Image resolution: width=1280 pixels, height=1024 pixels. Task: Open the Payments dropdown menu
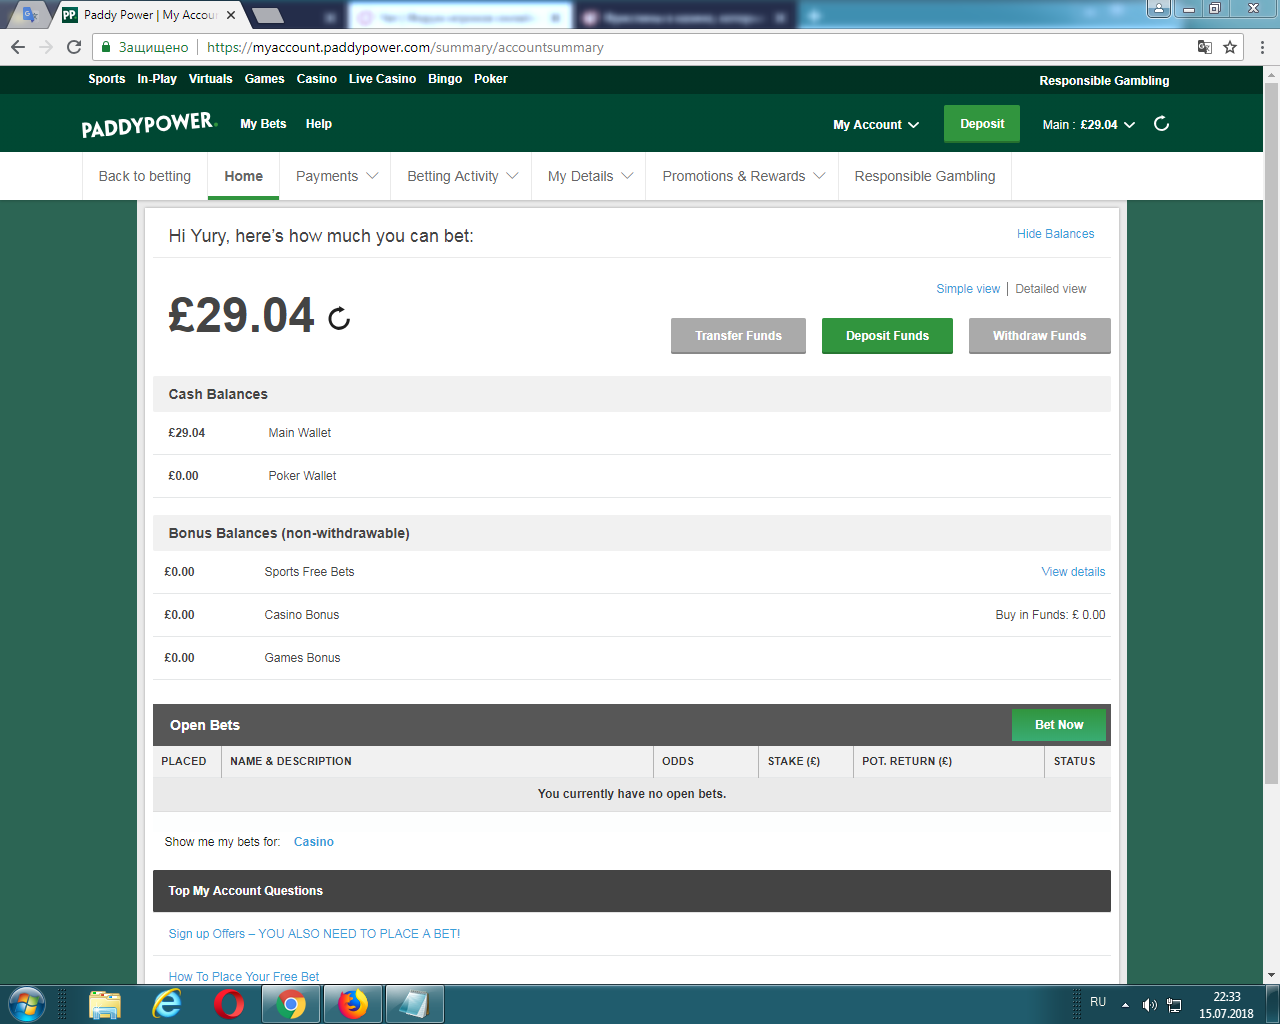[336, 176]
